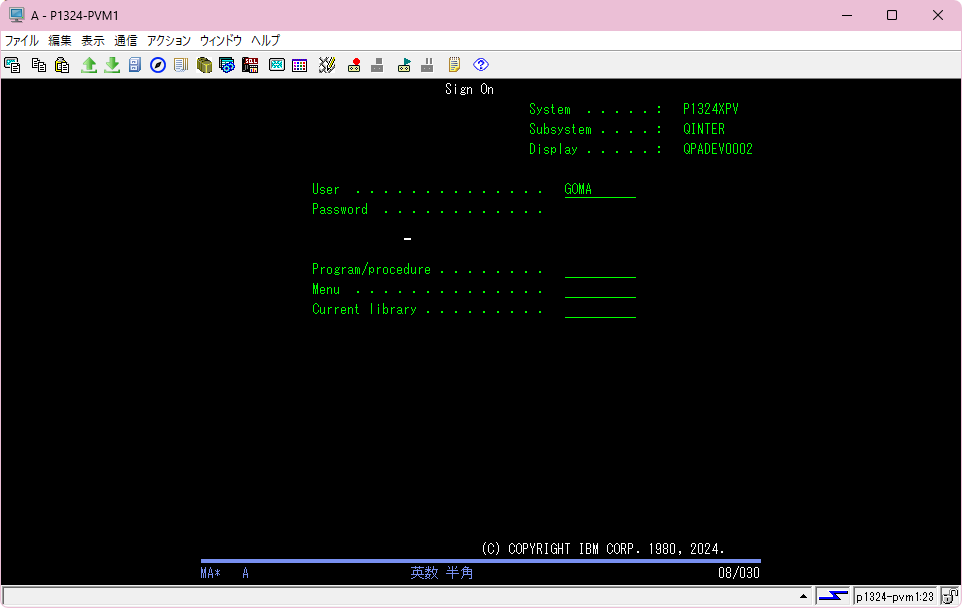Open the ヘルプ menu
Image resolution: width=962 pixels, height=608 pixels.
pos(265,40)
